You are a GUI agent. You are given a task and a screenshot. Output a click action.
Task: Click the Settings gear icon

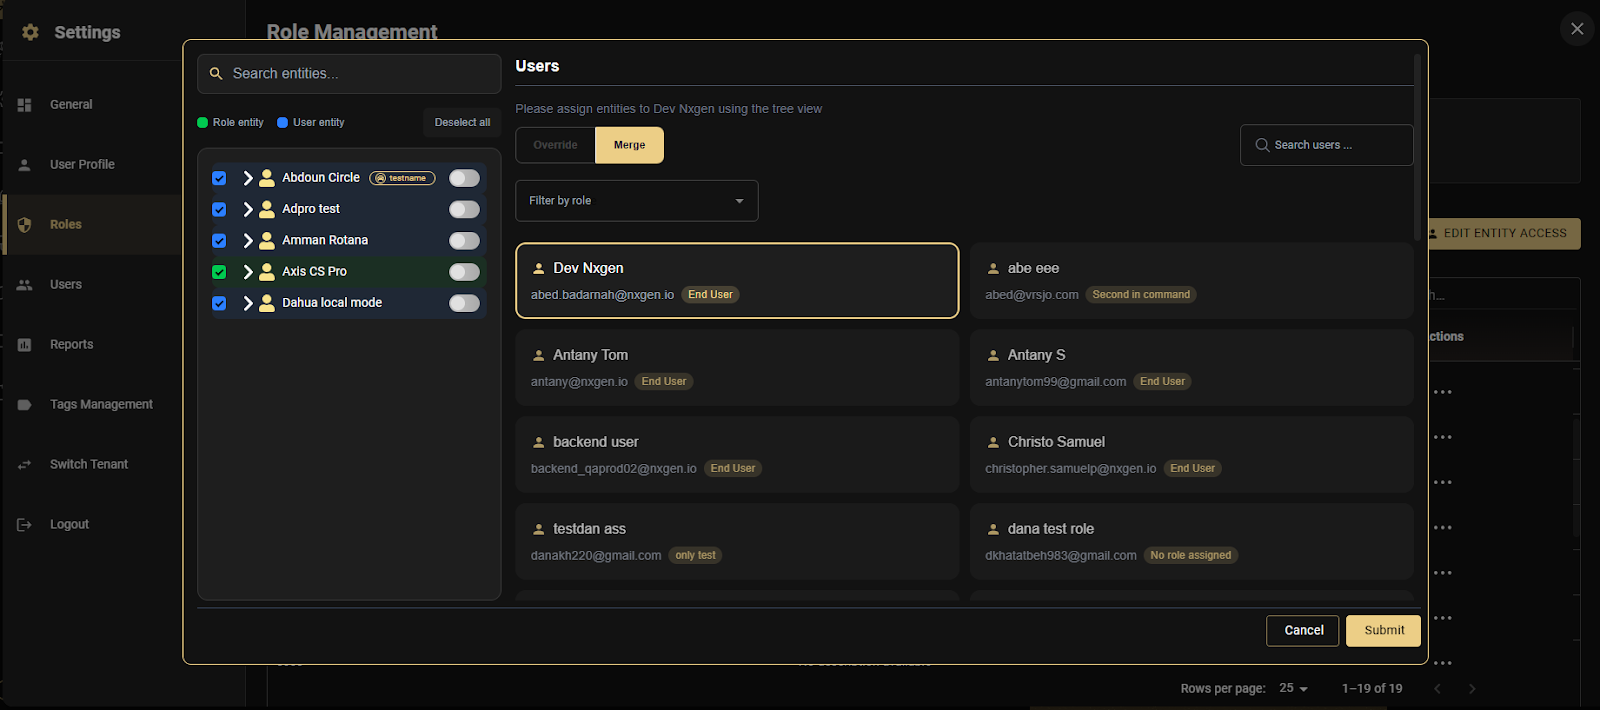click(x=30, y=32)
